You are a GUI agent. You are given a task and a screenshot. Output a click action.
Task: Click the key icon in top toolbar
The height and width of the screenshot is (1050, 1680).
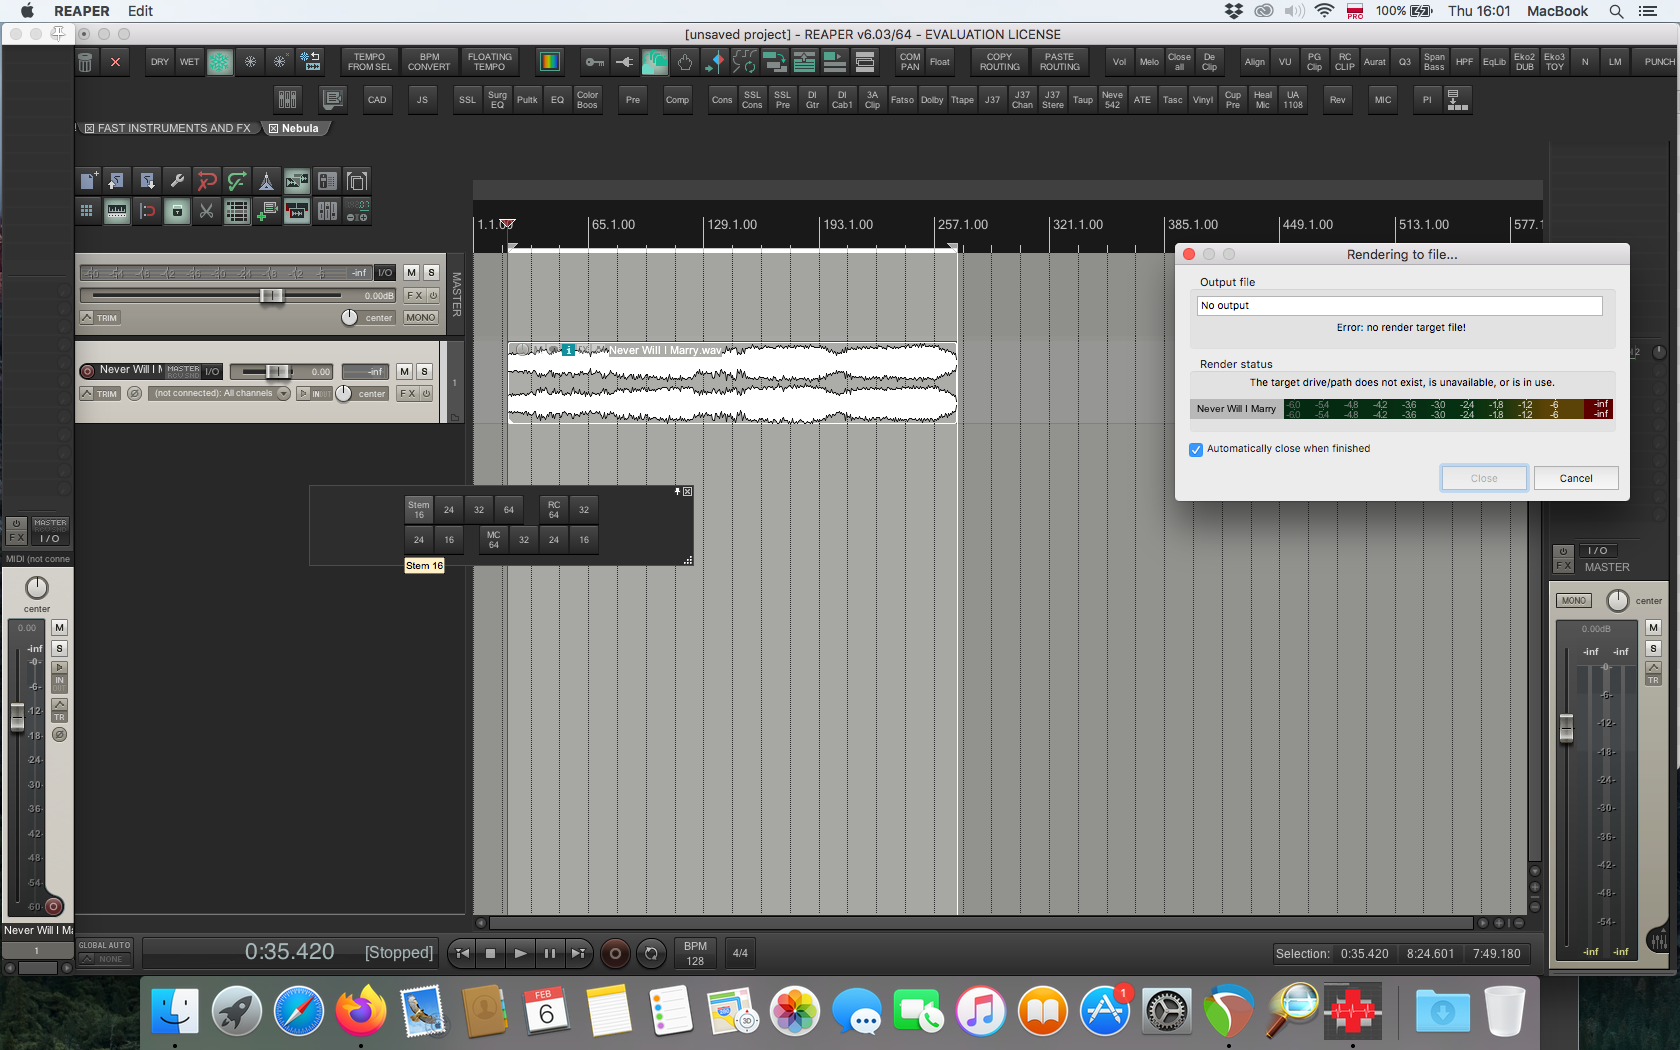[x=595, y=62]
